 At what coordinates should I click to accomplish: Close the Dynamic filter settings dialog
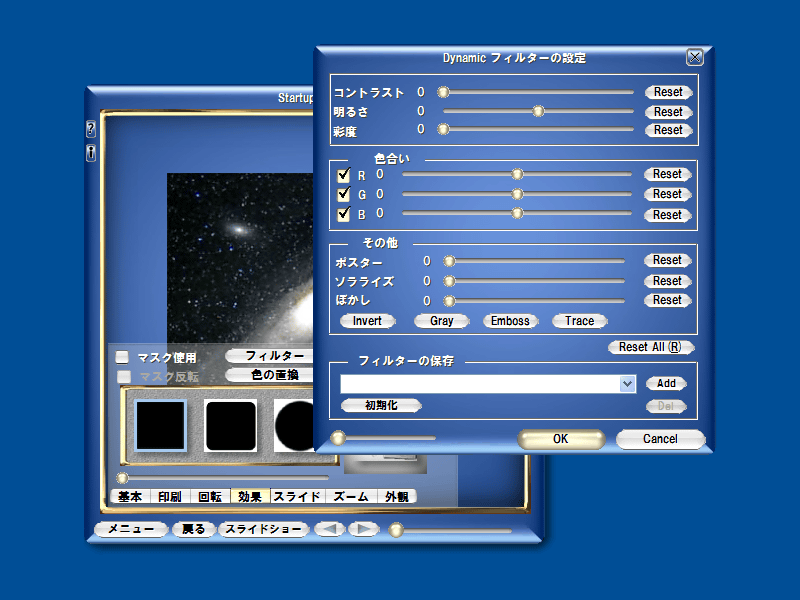coord(694,58)
